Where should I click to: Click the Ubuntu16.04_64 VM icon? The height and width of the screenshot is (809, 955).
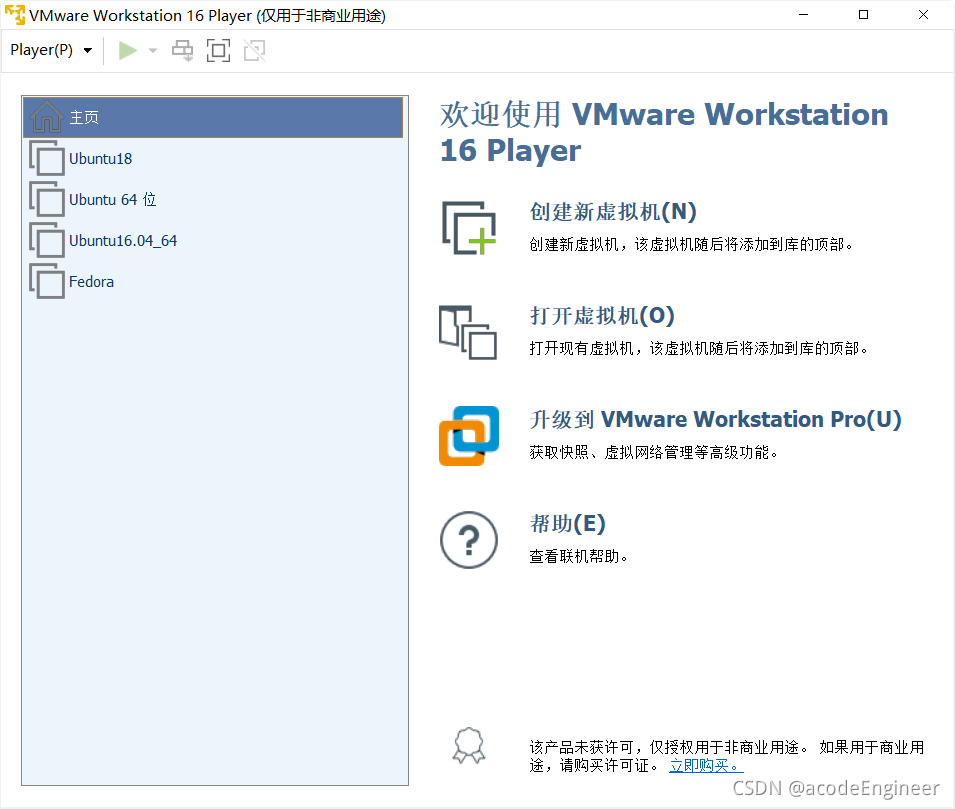[x=47, y=241]
